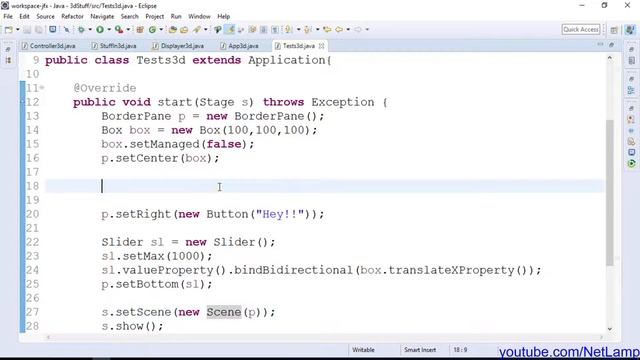This screenshot has height=360, width=640.
Task: Close the Tests3d.java editor tab
Action: [x=322, y=46]
